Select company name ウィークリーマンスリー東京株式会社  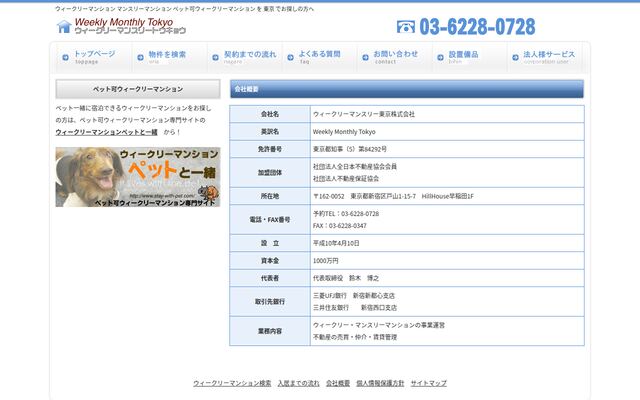(x=364, y=114)
